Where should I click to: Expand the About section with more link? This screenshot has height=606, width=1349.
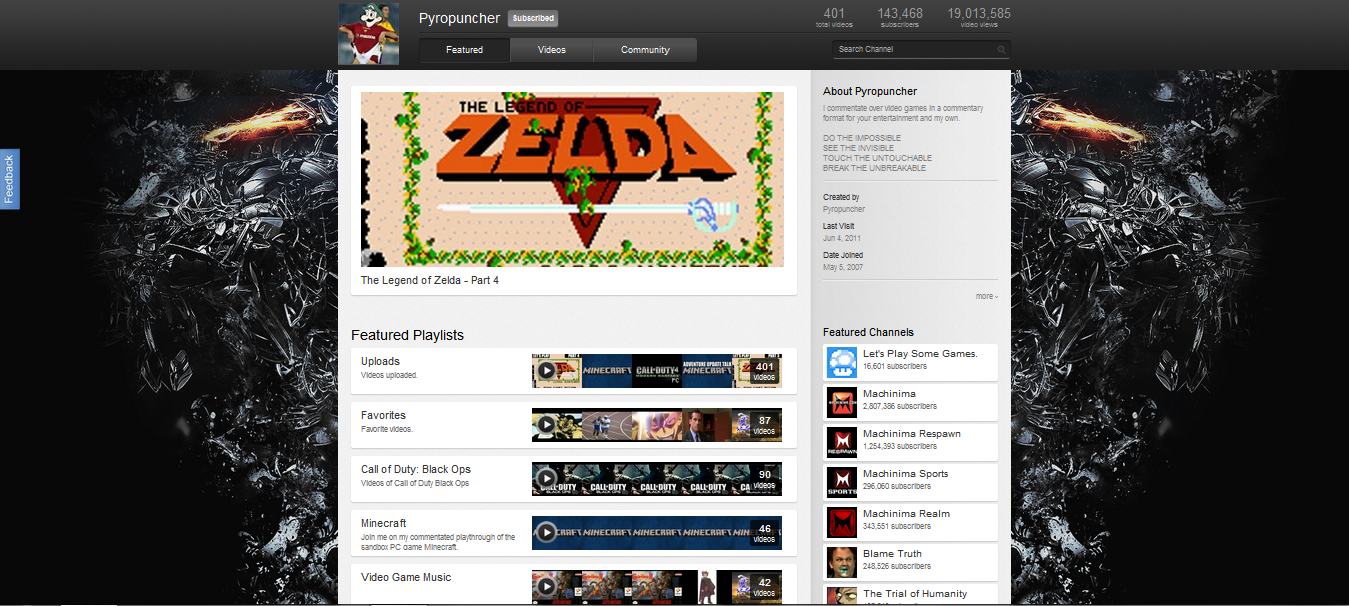986,297
